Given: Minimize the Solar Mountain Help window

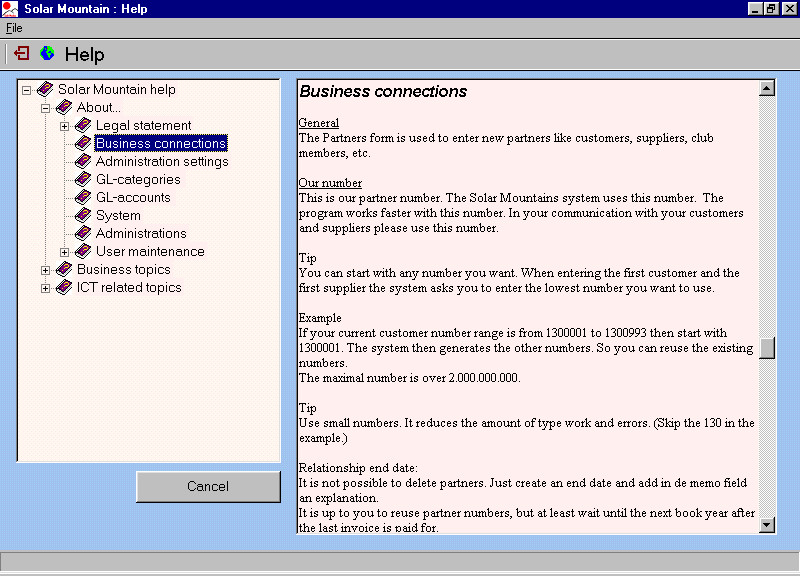Looking at the screenshot, I should pos(755,9).
